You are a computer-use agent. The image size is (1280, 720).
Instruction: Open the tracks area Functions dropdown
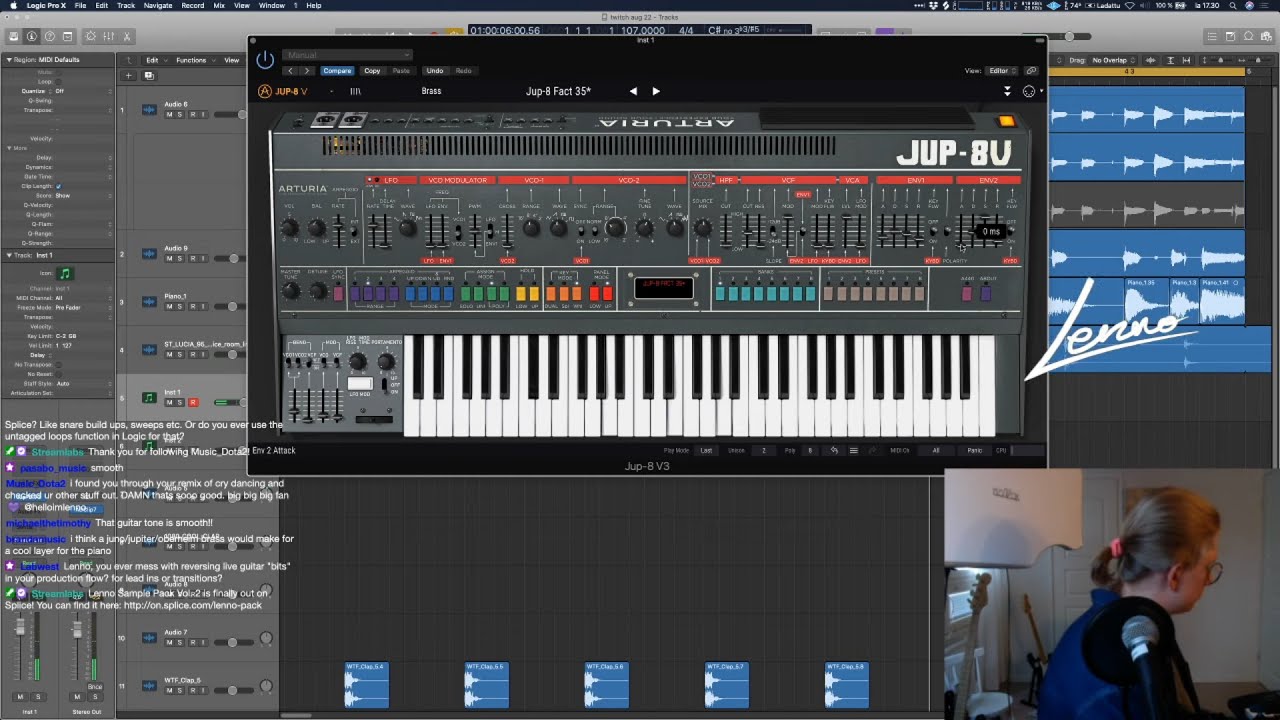click(x=194, y=60)
